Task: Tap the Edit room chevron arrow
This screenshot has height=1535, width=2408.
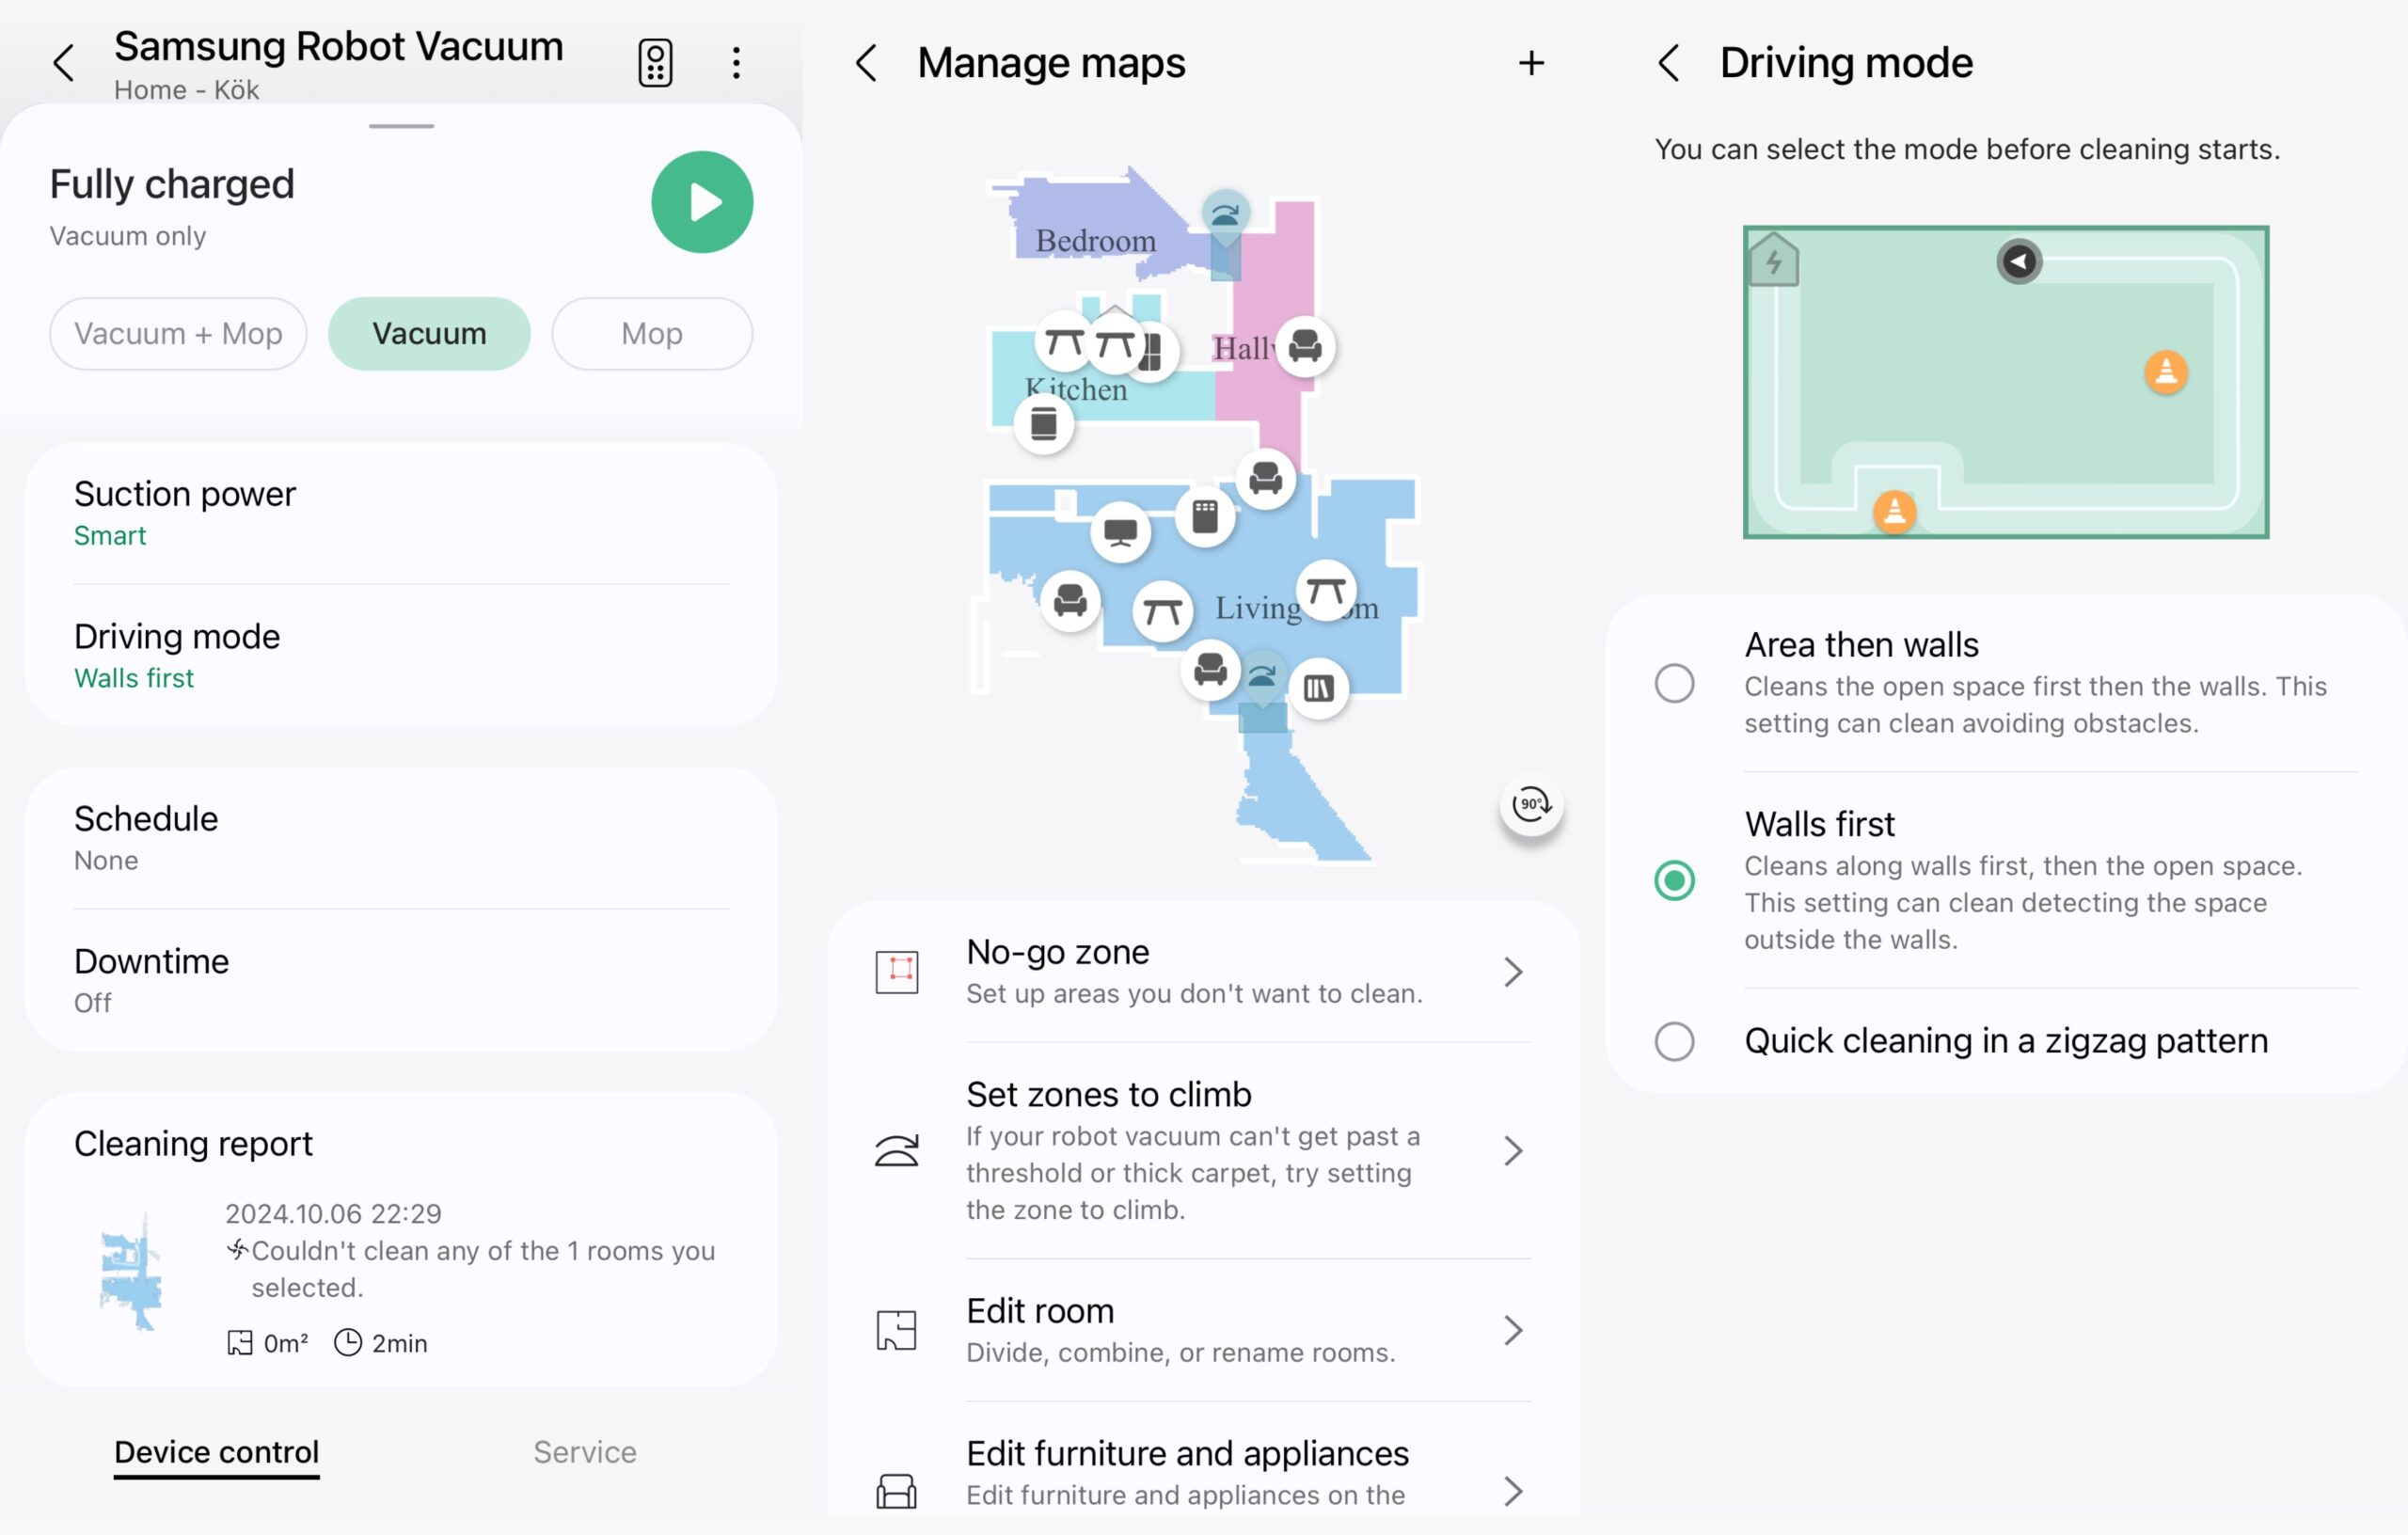Action: [x=1514, y=1330]
